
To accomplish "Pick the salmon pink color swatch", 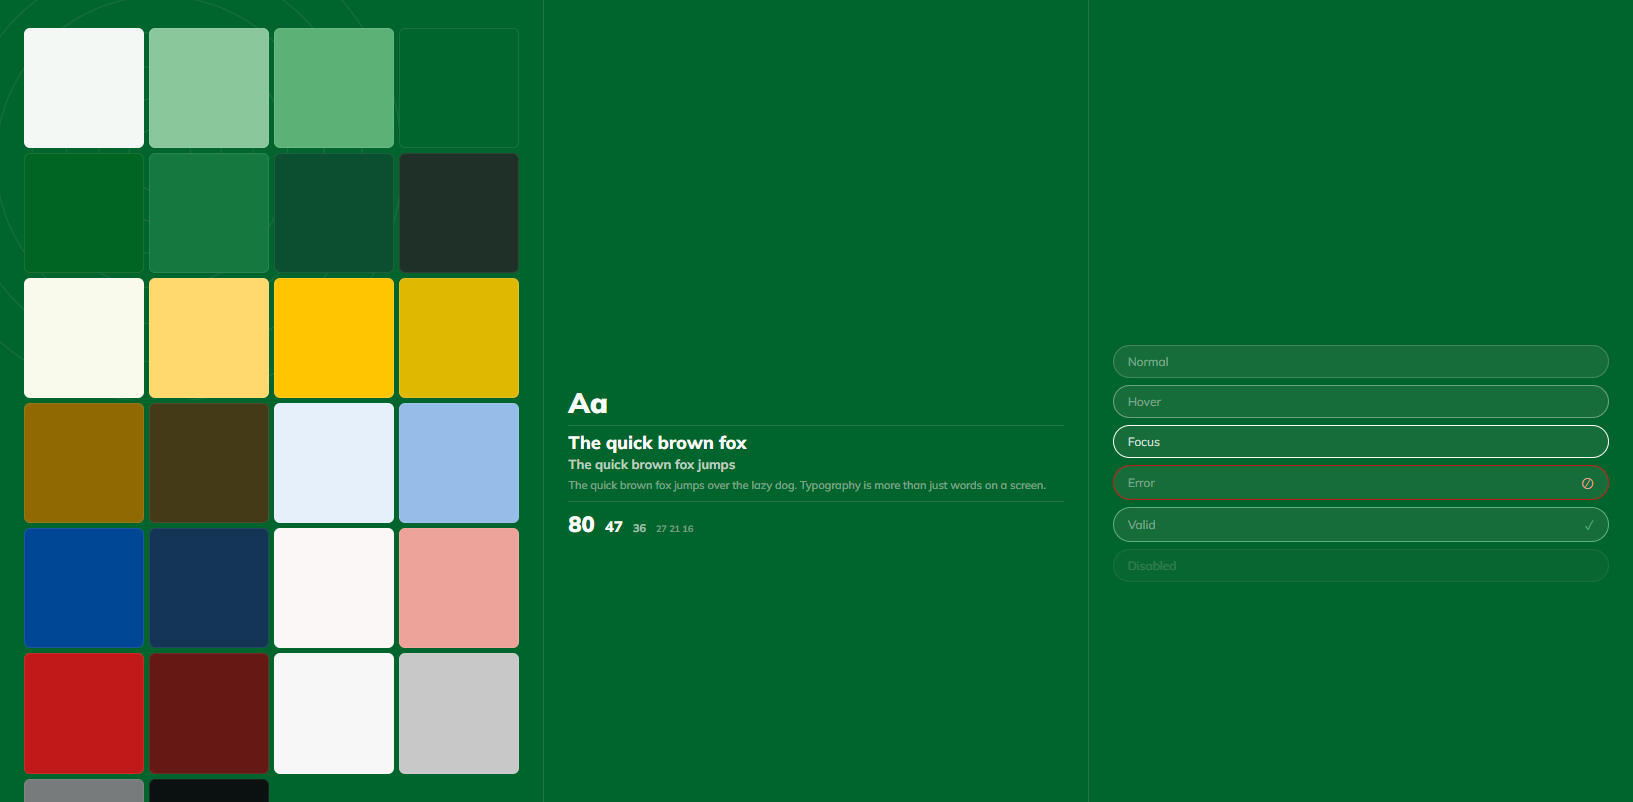I will click(x=459, y=588).
